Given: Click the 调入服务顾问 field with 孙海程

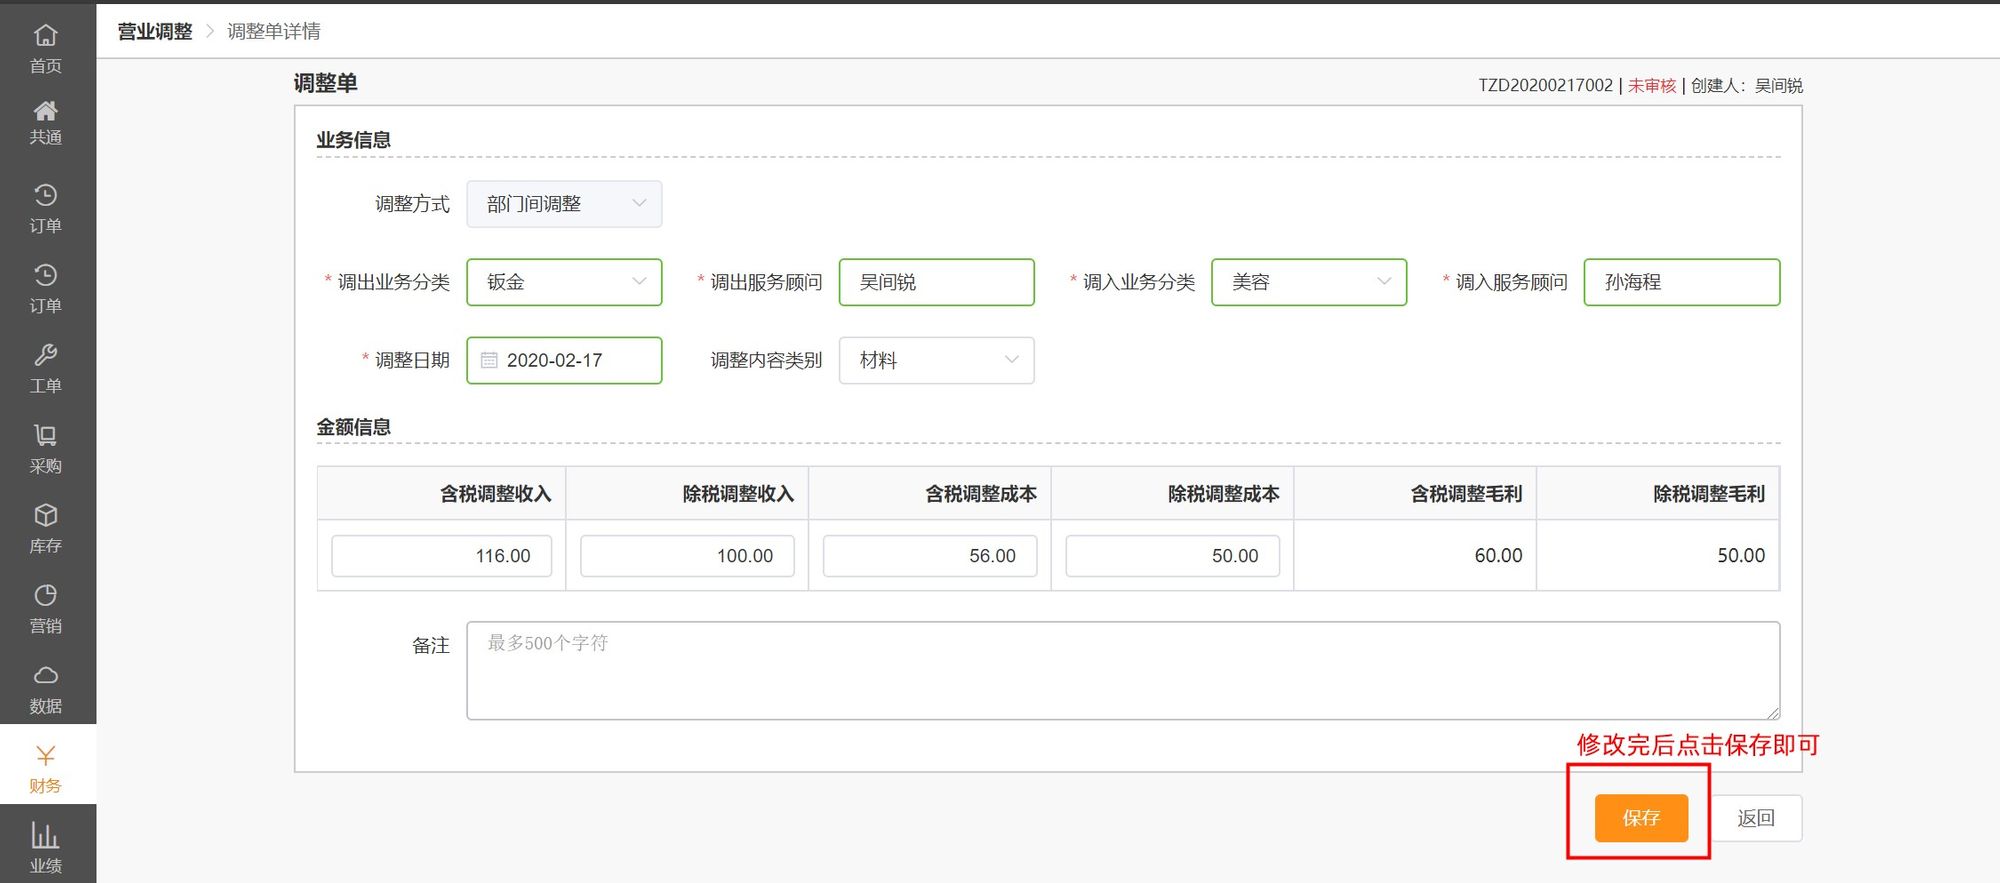Looking at the screenshot, I should point(1682,282).
